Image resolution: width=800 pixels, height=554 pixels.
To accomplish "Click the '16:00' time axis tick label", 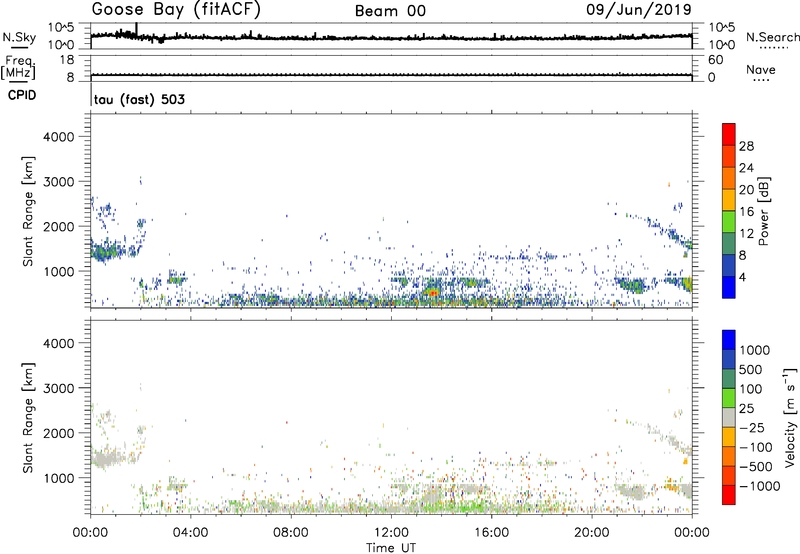I will click(491, 532).
